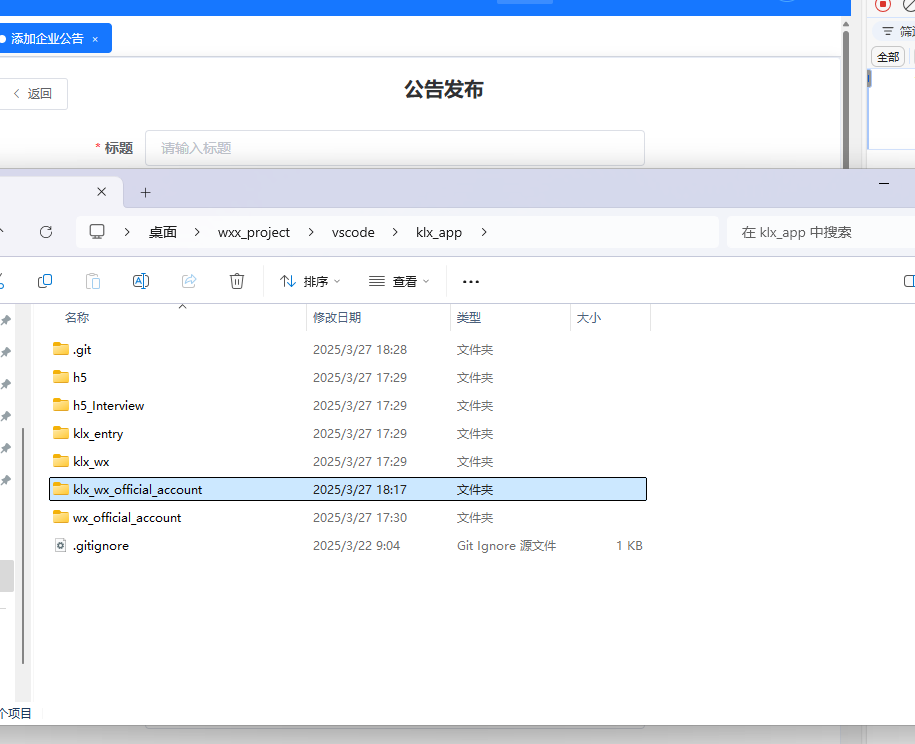Close the current Explorer tab

(101, 192)
